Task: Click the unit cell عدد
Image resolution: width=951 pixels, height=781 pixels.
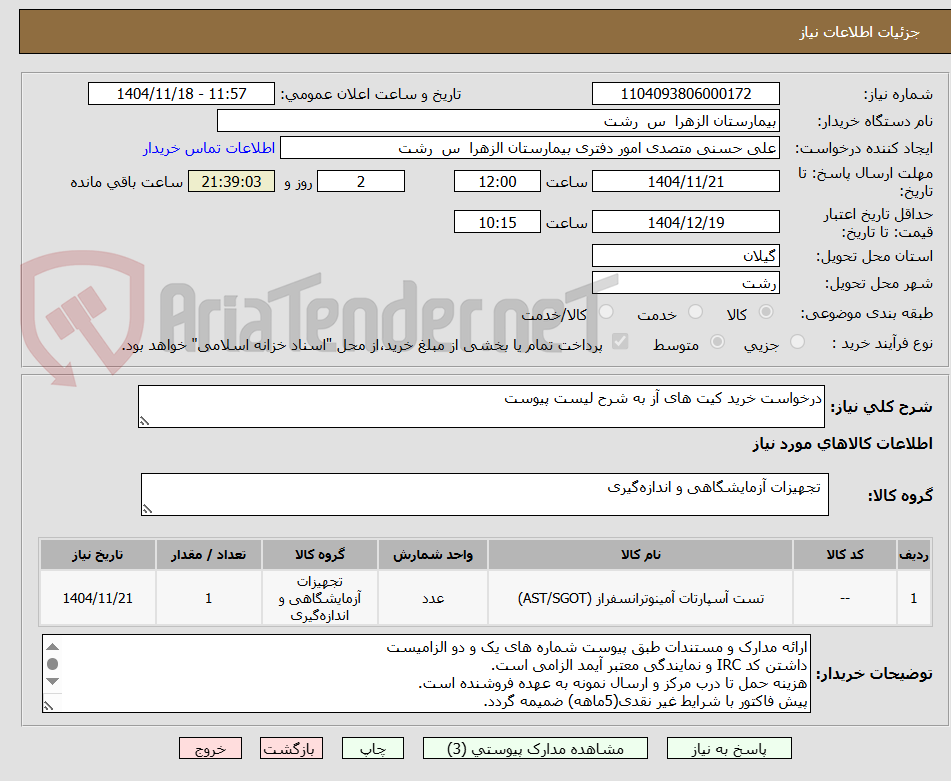Action: pos(433,598)
